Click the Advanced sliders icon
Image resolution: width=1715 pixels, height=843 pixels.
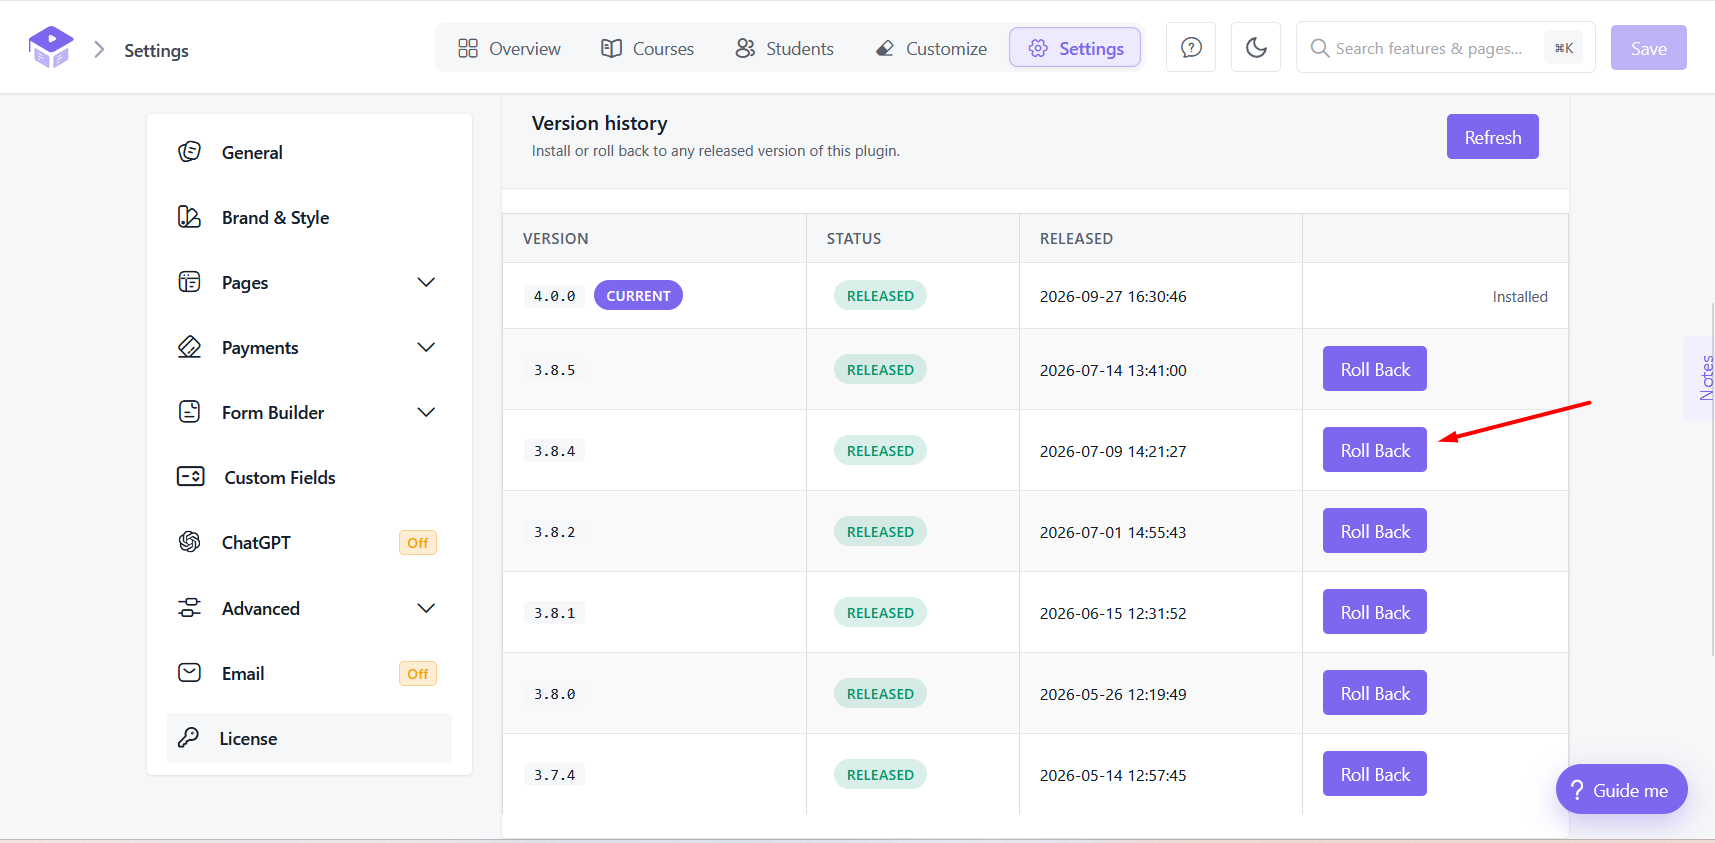pyautogui.click(x=189, y=608)
